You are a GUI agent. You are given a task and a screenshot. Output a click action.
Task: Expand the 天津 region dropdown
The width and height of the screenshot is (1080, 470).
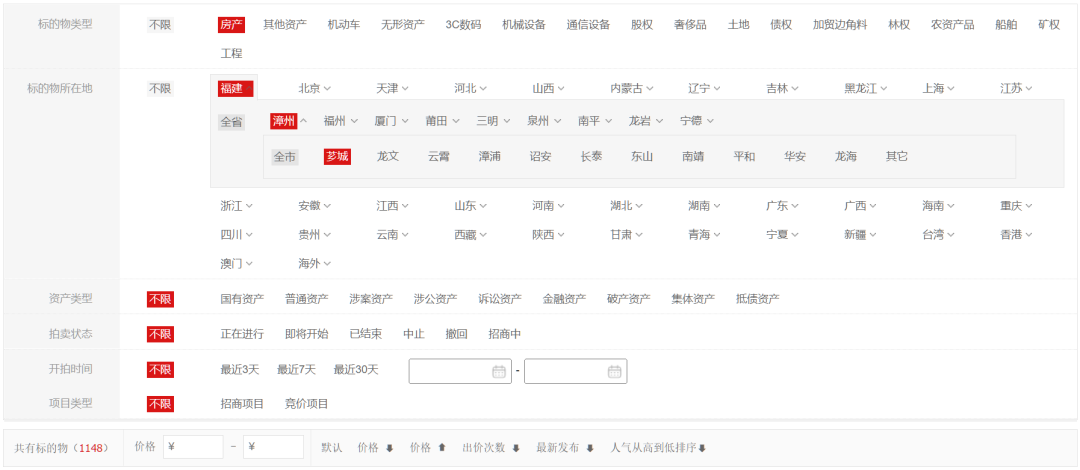pyautogui.click(x=393, y=88)
